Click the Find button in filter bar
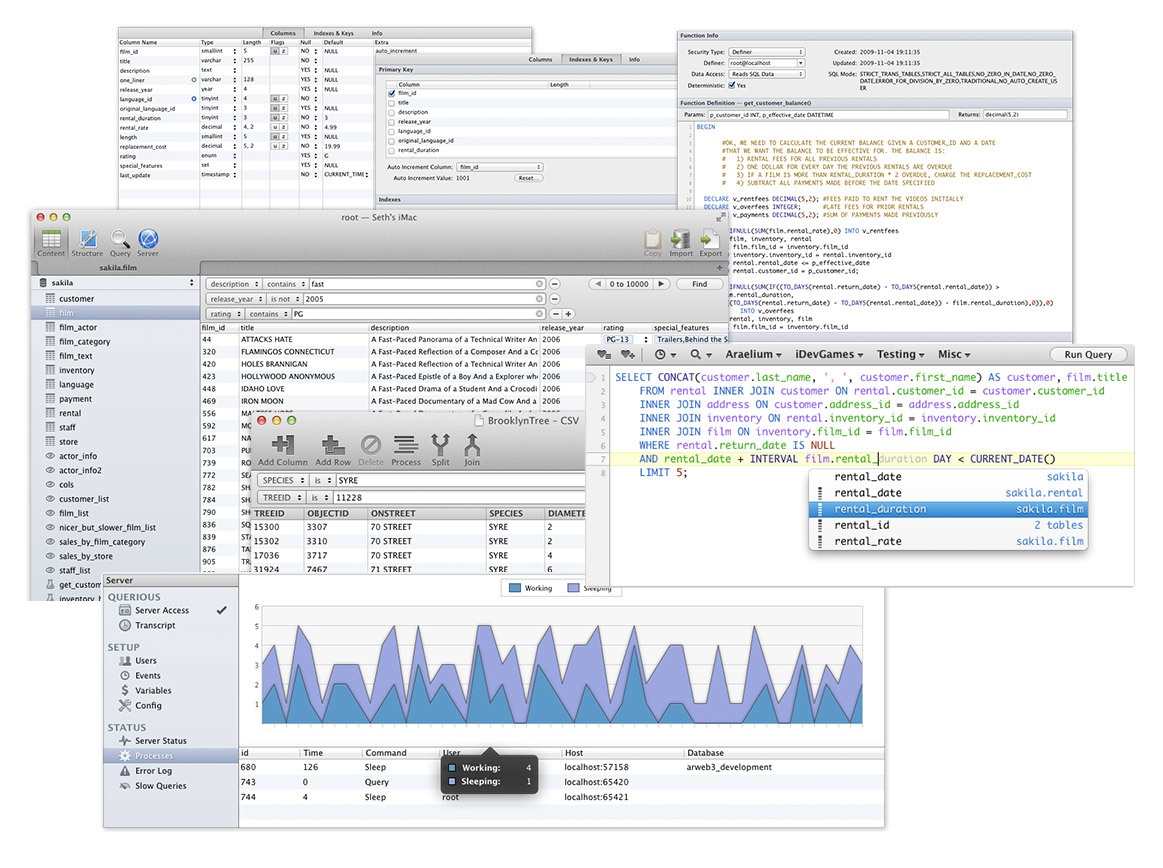 (700, 284)
